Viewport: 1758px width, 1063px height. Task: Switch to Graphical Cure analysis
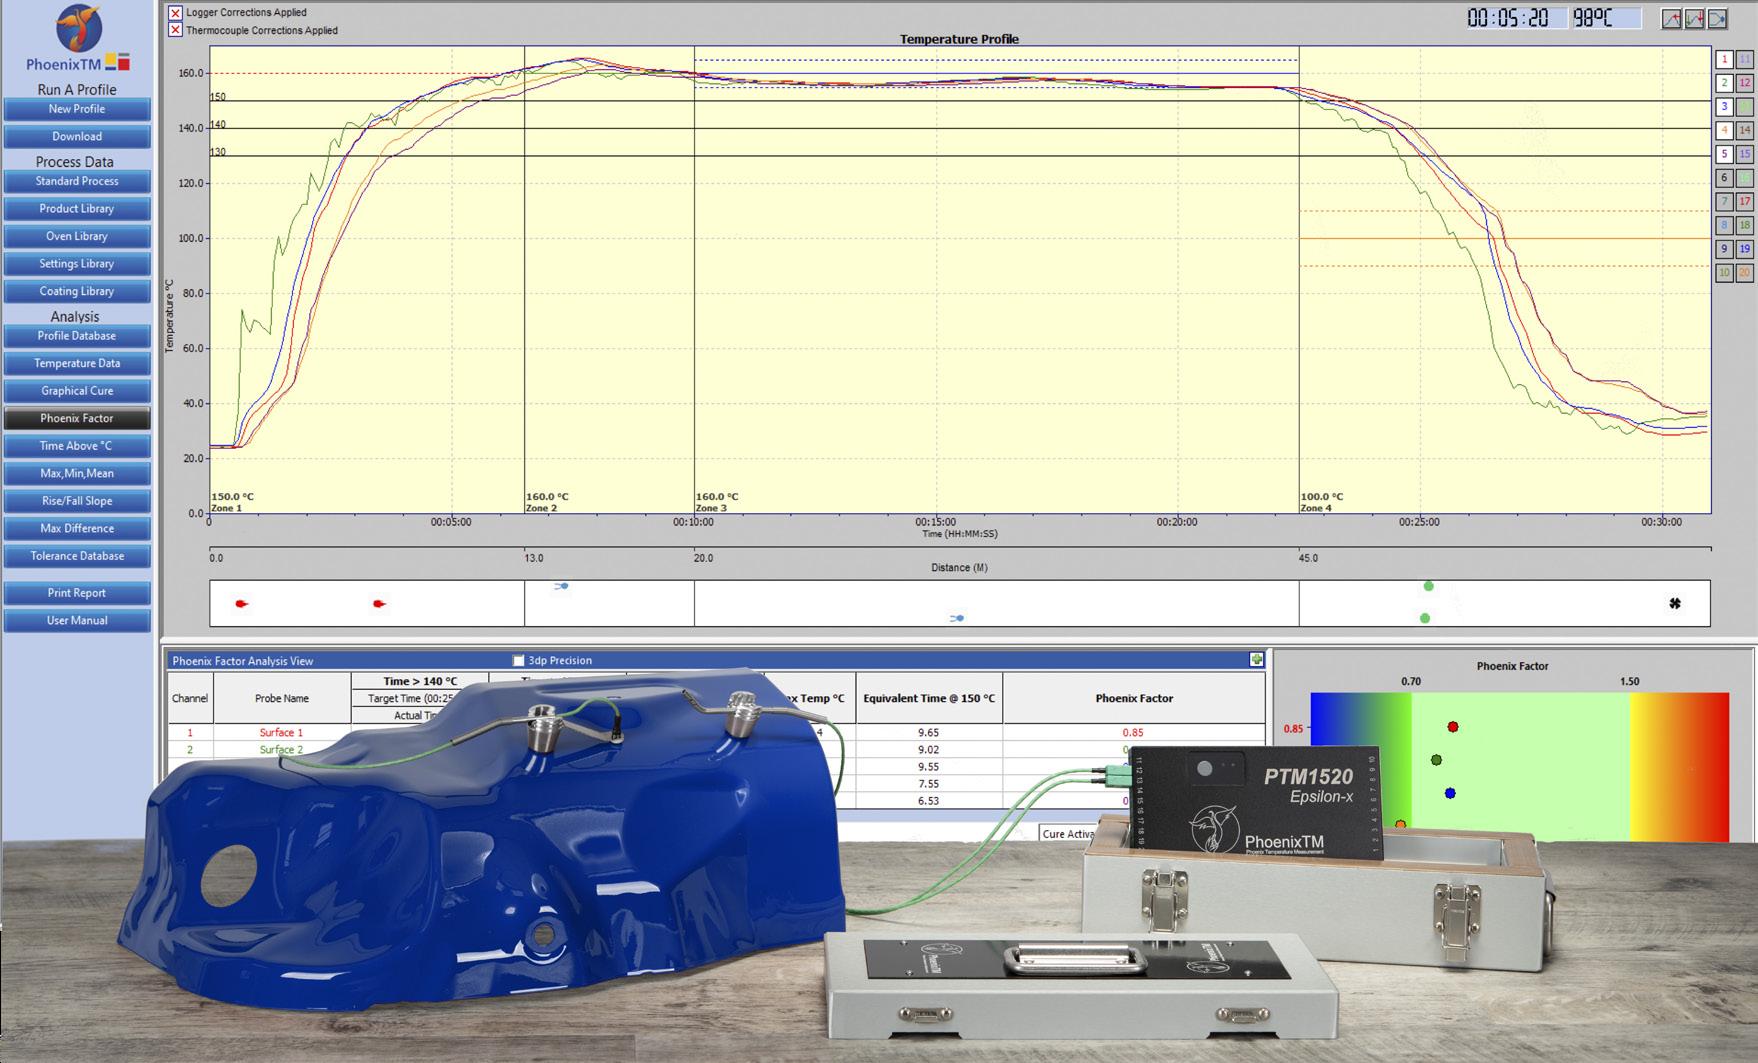click(x=77, y=391)
